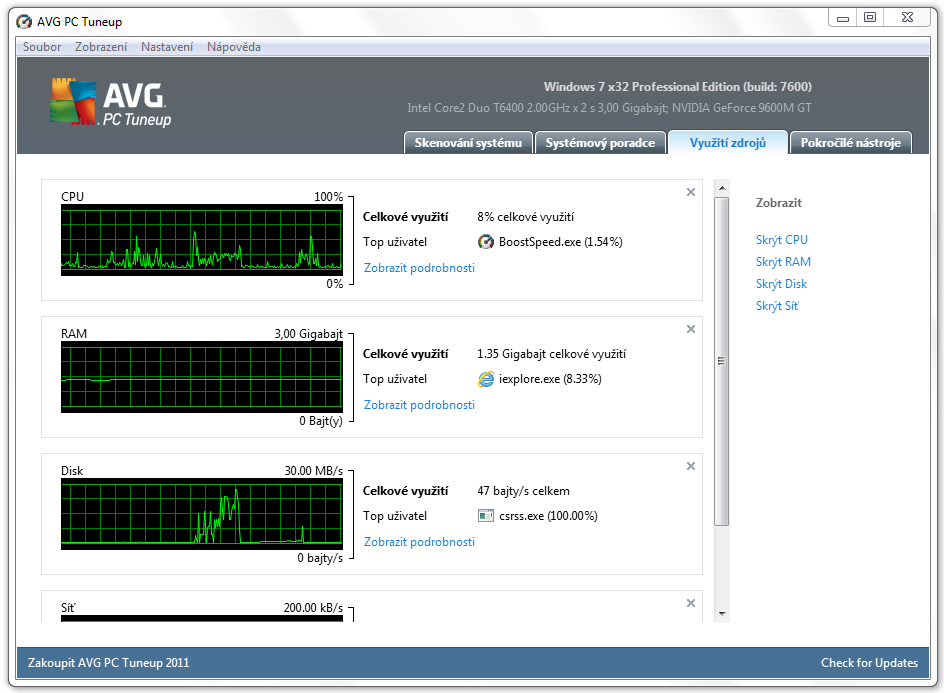Select the Využití zdrojů tab
Viewport: 944px width, 693px height.
pyautogui.click(x=728, y=143)
